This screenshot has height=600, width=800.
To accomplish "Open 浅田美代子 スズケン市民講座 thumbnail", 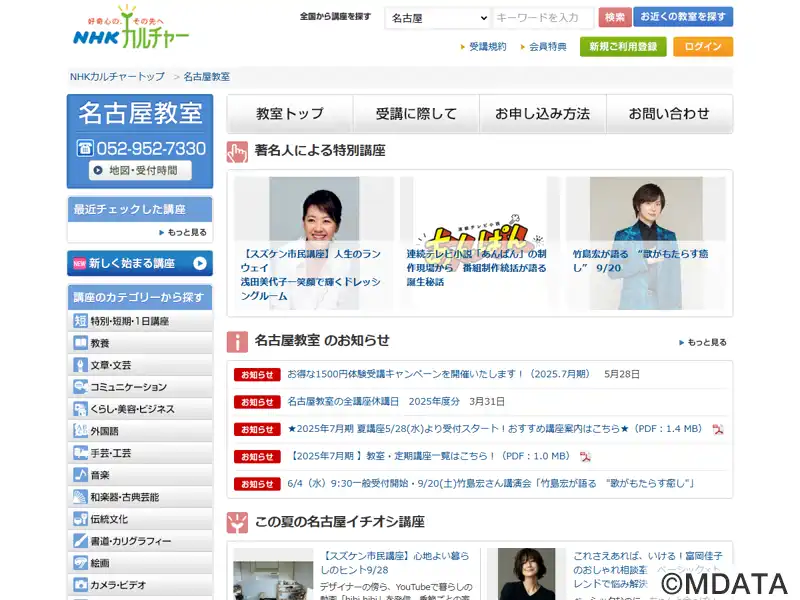I will click(x=314, y=243).
